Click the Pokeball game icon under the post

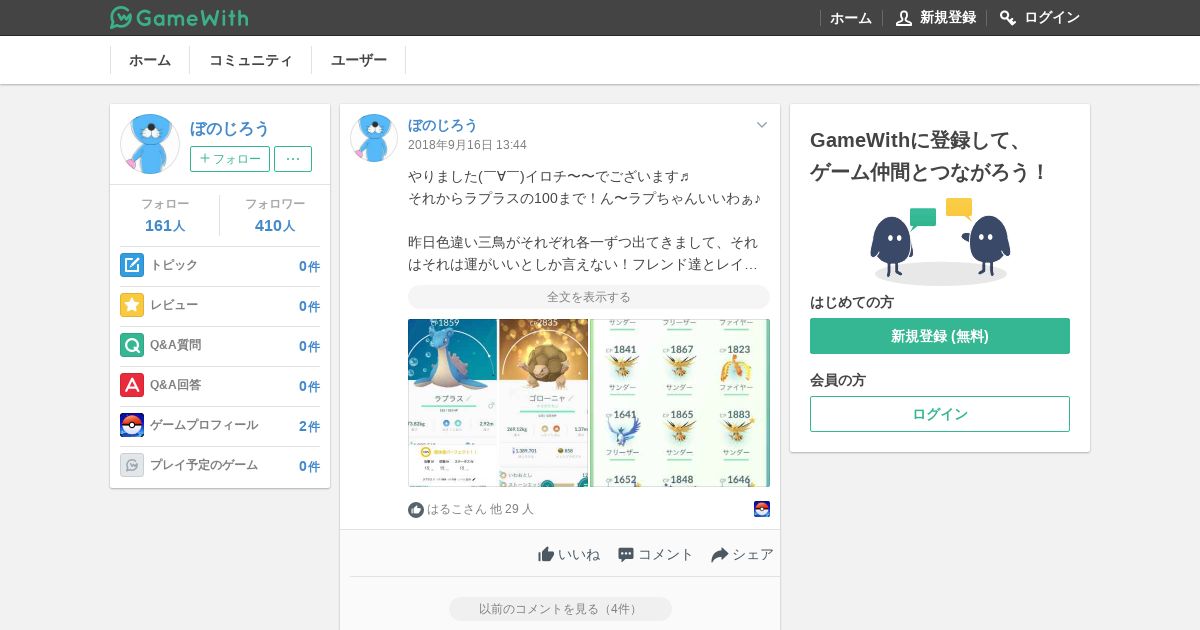(x=762, y=509)
